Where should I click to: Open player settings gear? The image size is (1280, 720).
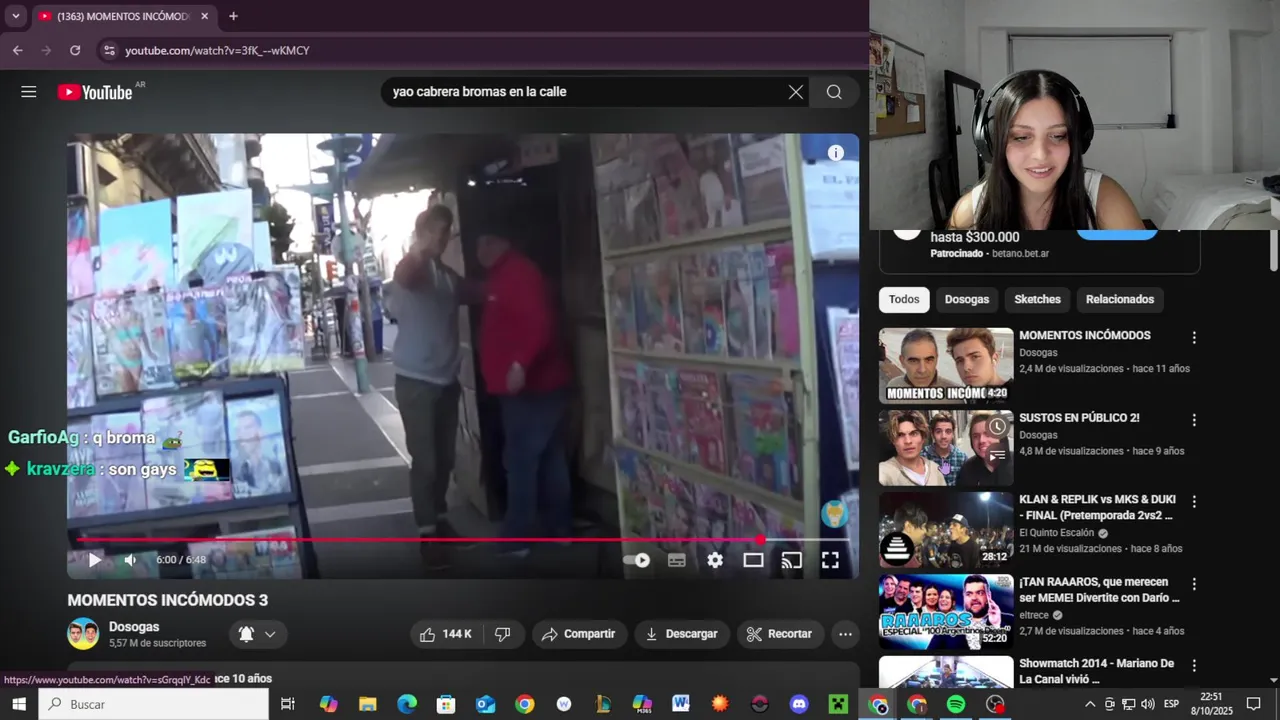(715, 560)
